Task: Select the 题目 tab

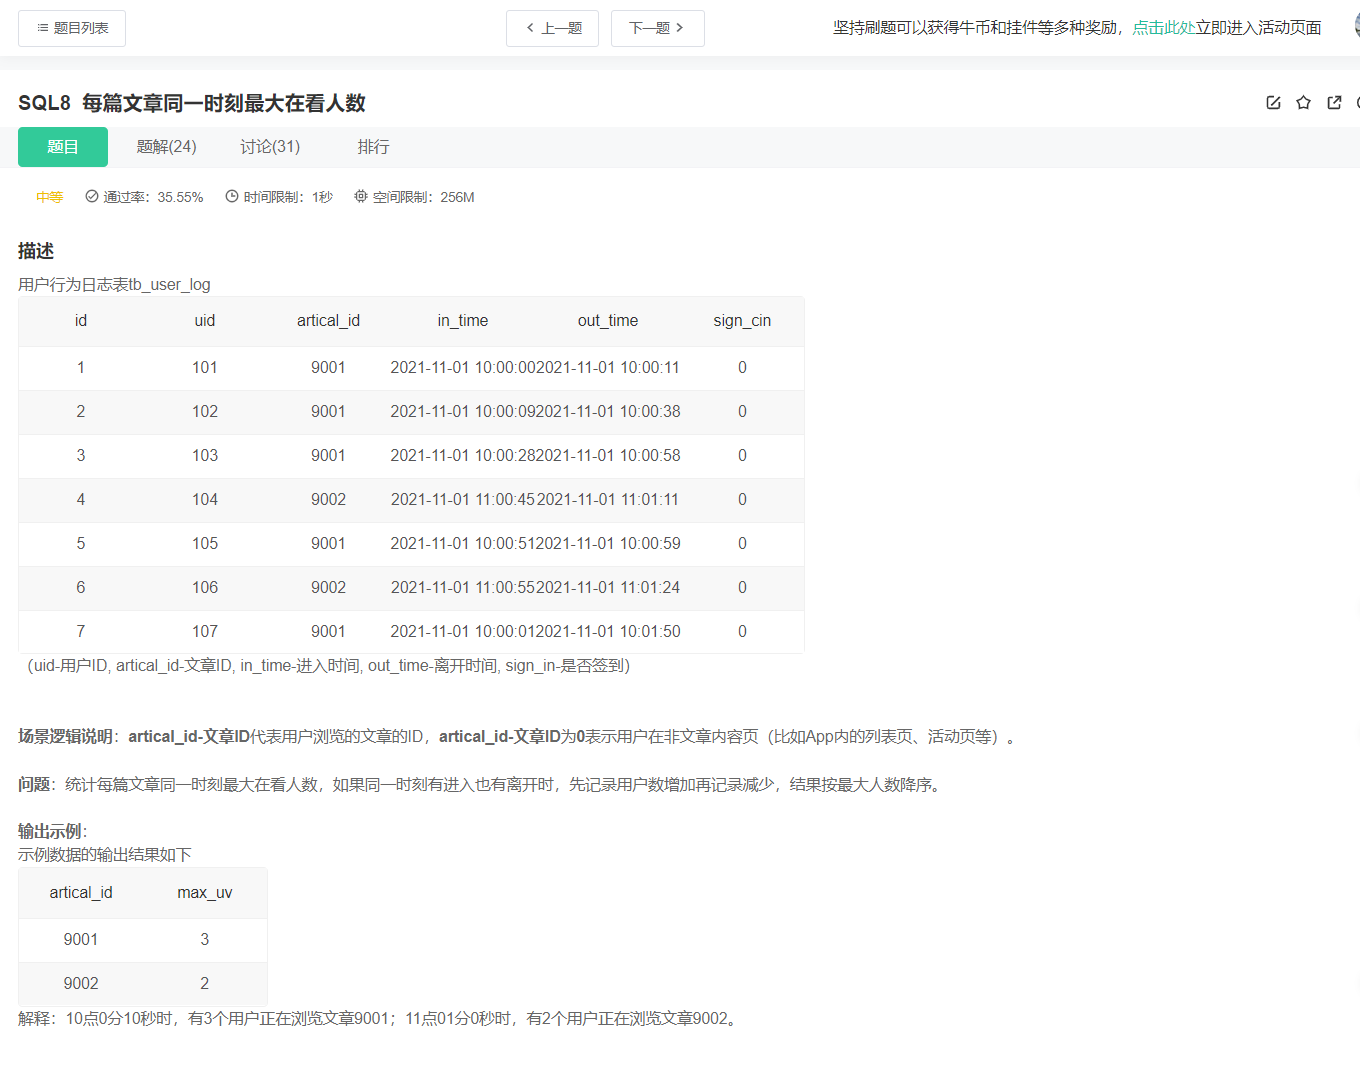Action: pos(63,147)
